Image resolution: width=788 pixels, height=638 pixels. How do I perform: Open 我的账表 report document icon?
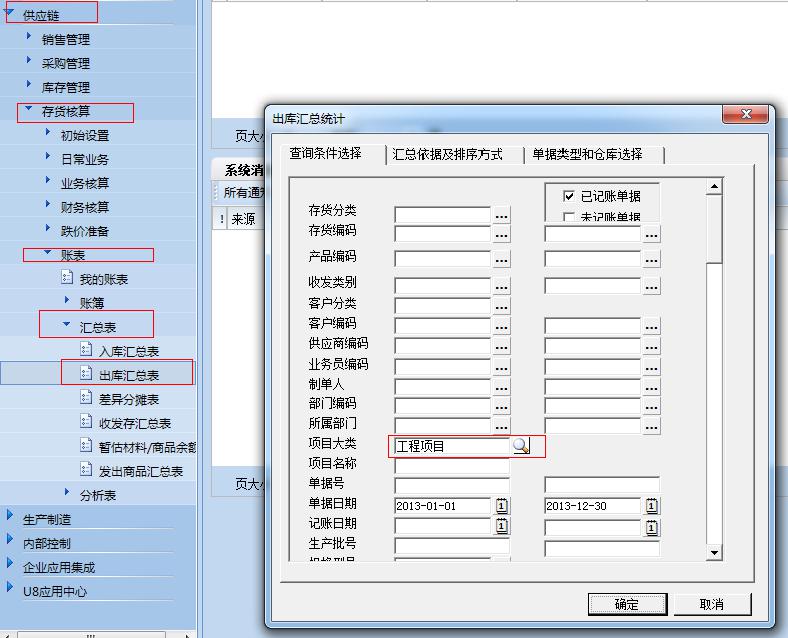point(67,277)
